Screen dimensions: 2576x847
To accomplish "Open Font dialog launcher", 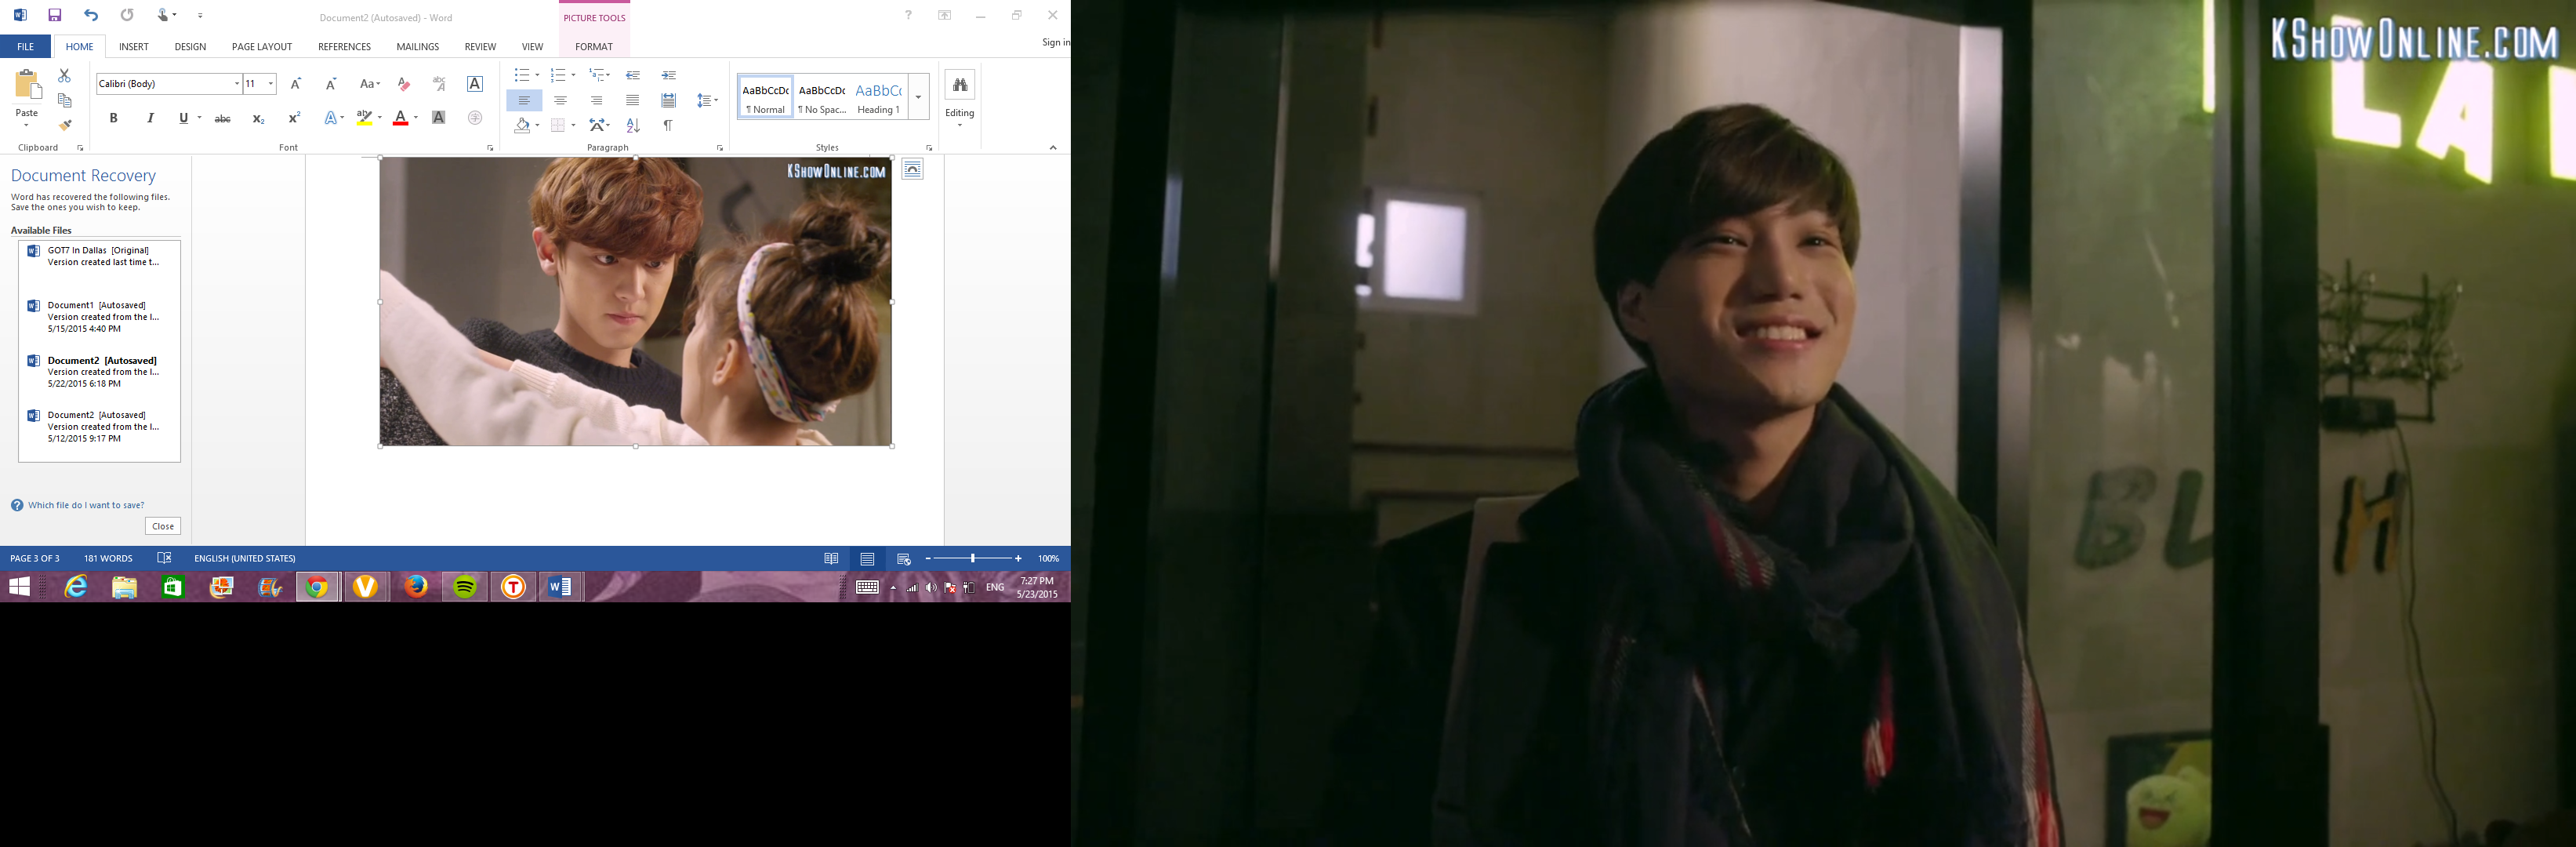I will pos(490,148).
